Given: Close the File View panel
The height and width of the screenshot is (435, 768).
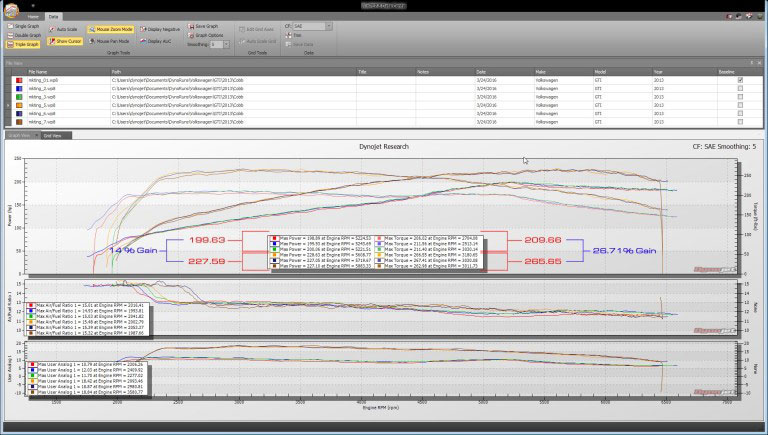Looking at the screenshot, I should (x=759, y=63).
